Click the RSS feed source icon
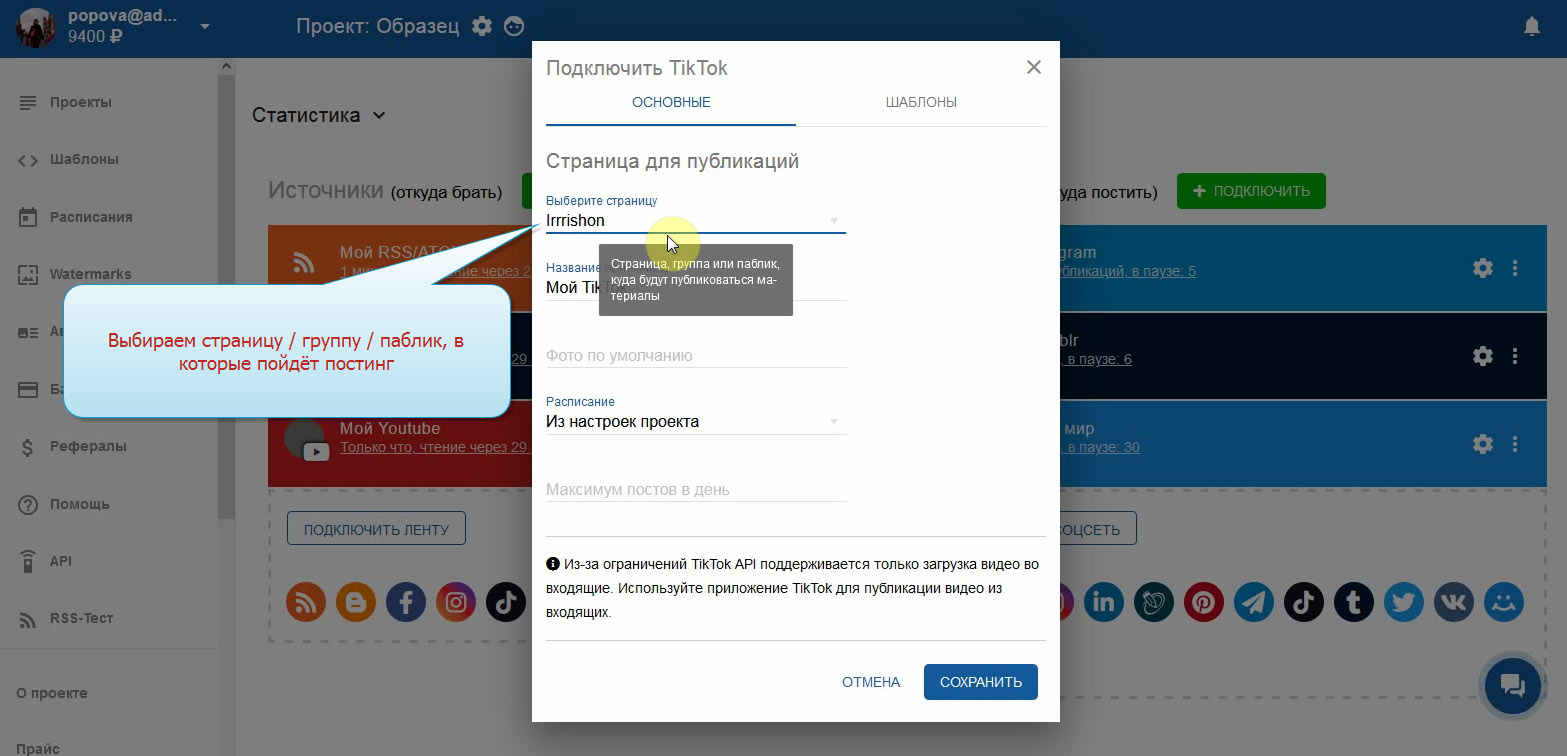This screenshot has width=1567, height=756. tap(306, 602)
